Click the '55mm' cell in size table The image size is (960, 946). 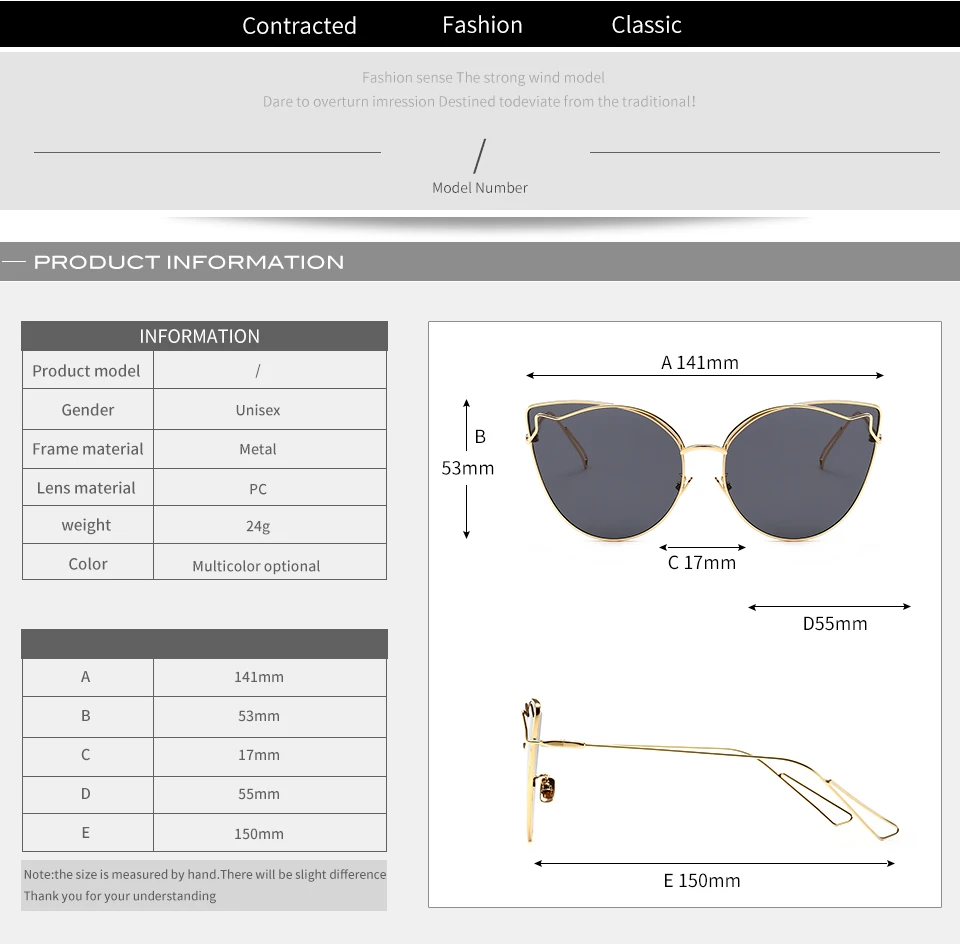(x=270, y=795)
